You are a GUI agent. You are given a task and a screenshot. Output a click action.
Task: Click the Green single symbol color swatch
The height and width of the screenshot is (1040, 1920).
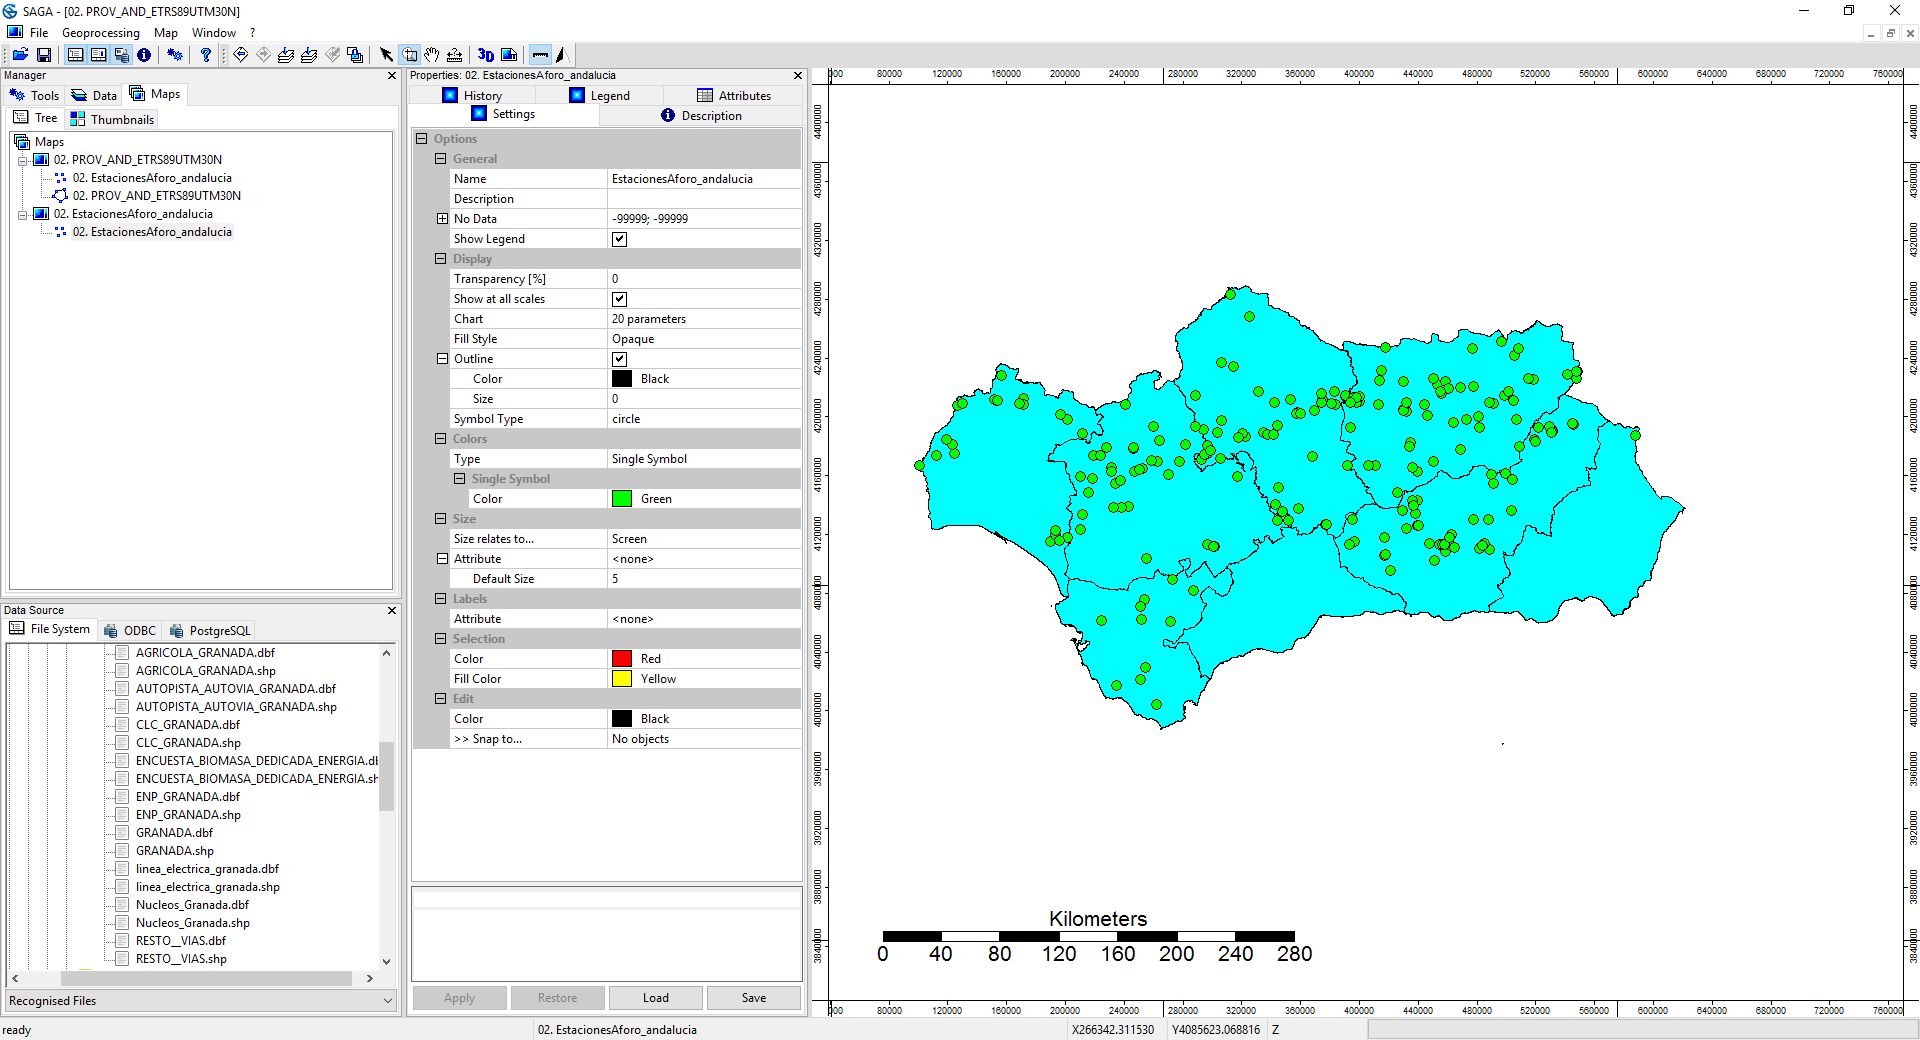[622, 499]
